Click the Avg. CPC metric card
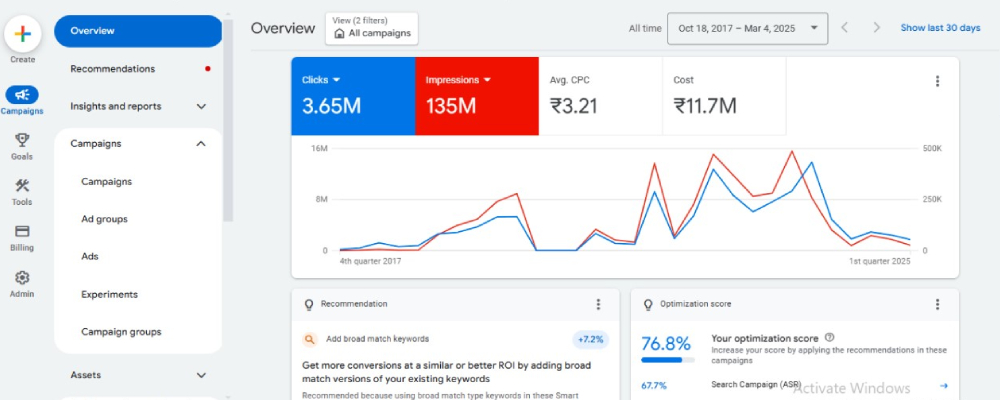This screenshot has height=400, width=1000. click(601, 96)
